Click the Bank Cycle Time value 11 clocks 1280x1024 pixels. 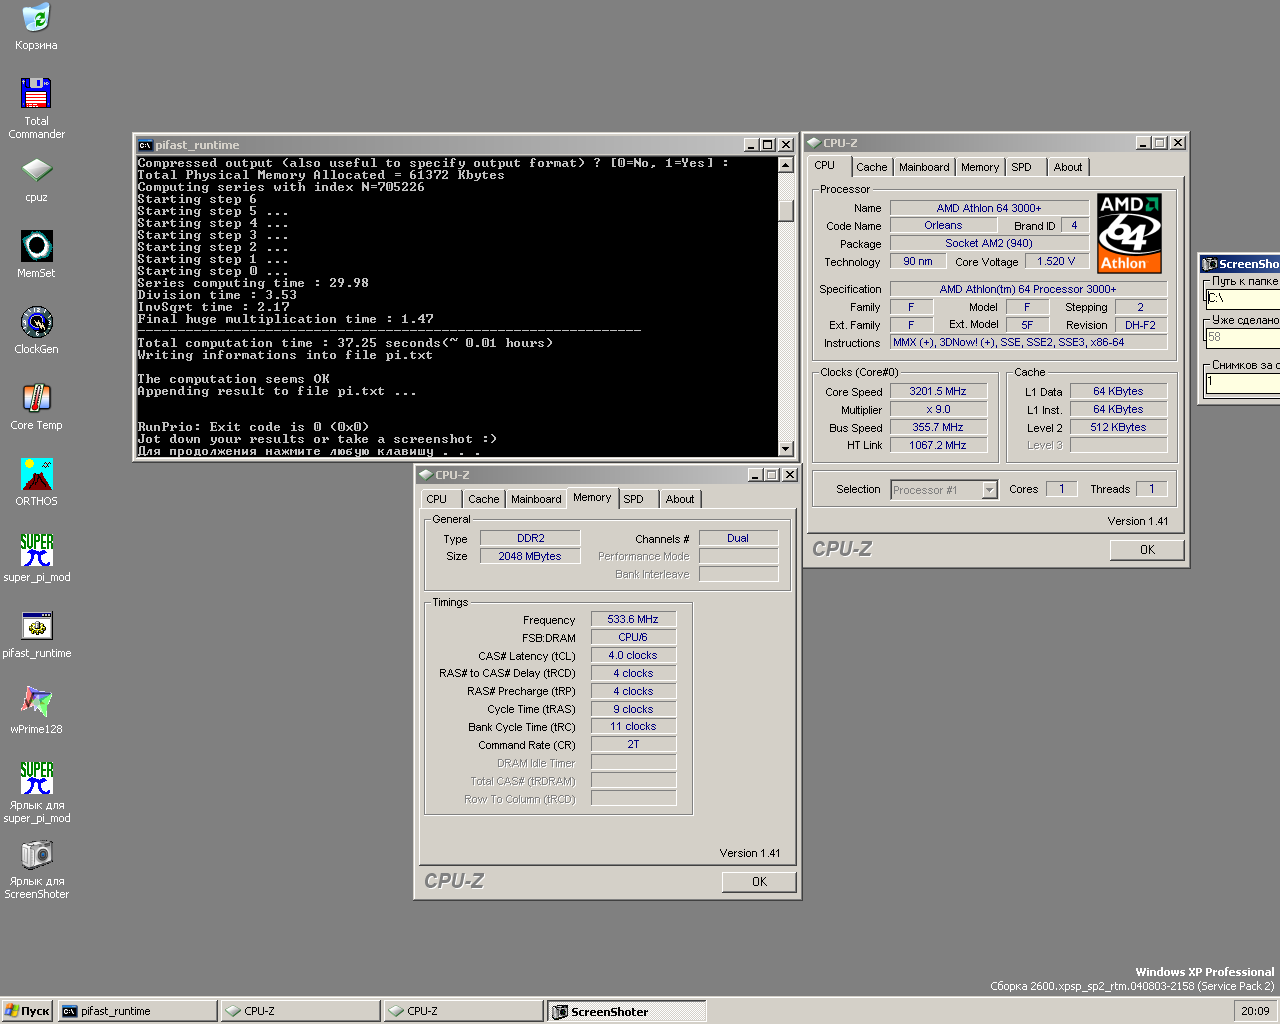point(633,726)
